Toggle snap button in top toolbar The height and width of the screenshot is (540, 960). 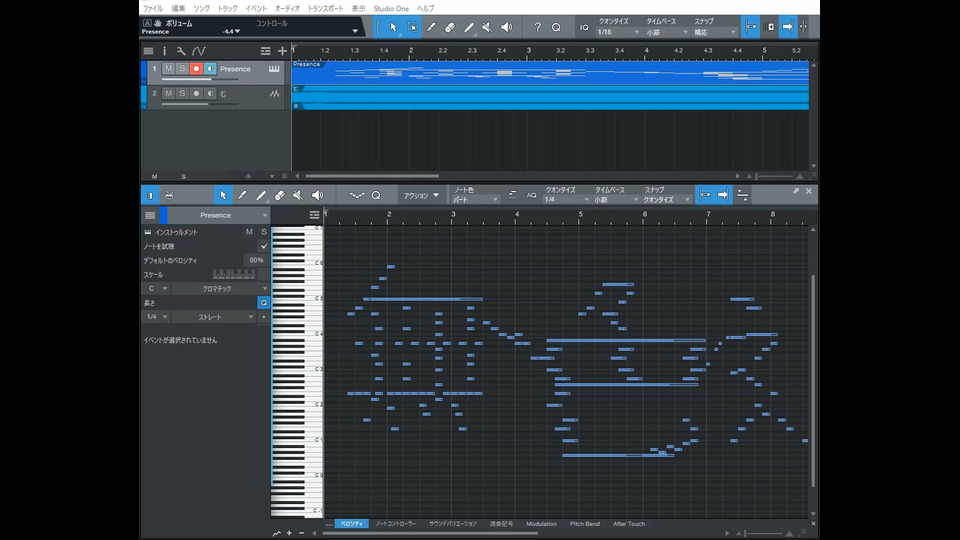(x=751, y=27)
